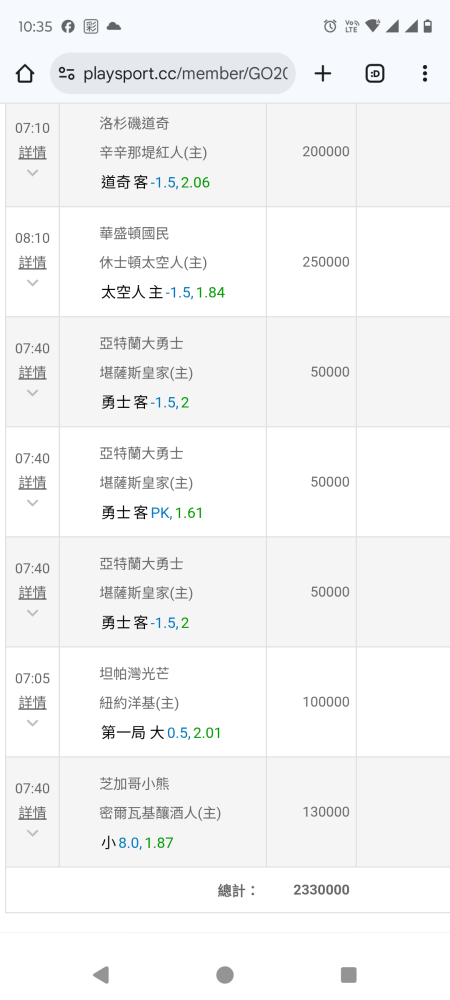
Task: Tap the browser home icon
Action: (x=25, y=74)
